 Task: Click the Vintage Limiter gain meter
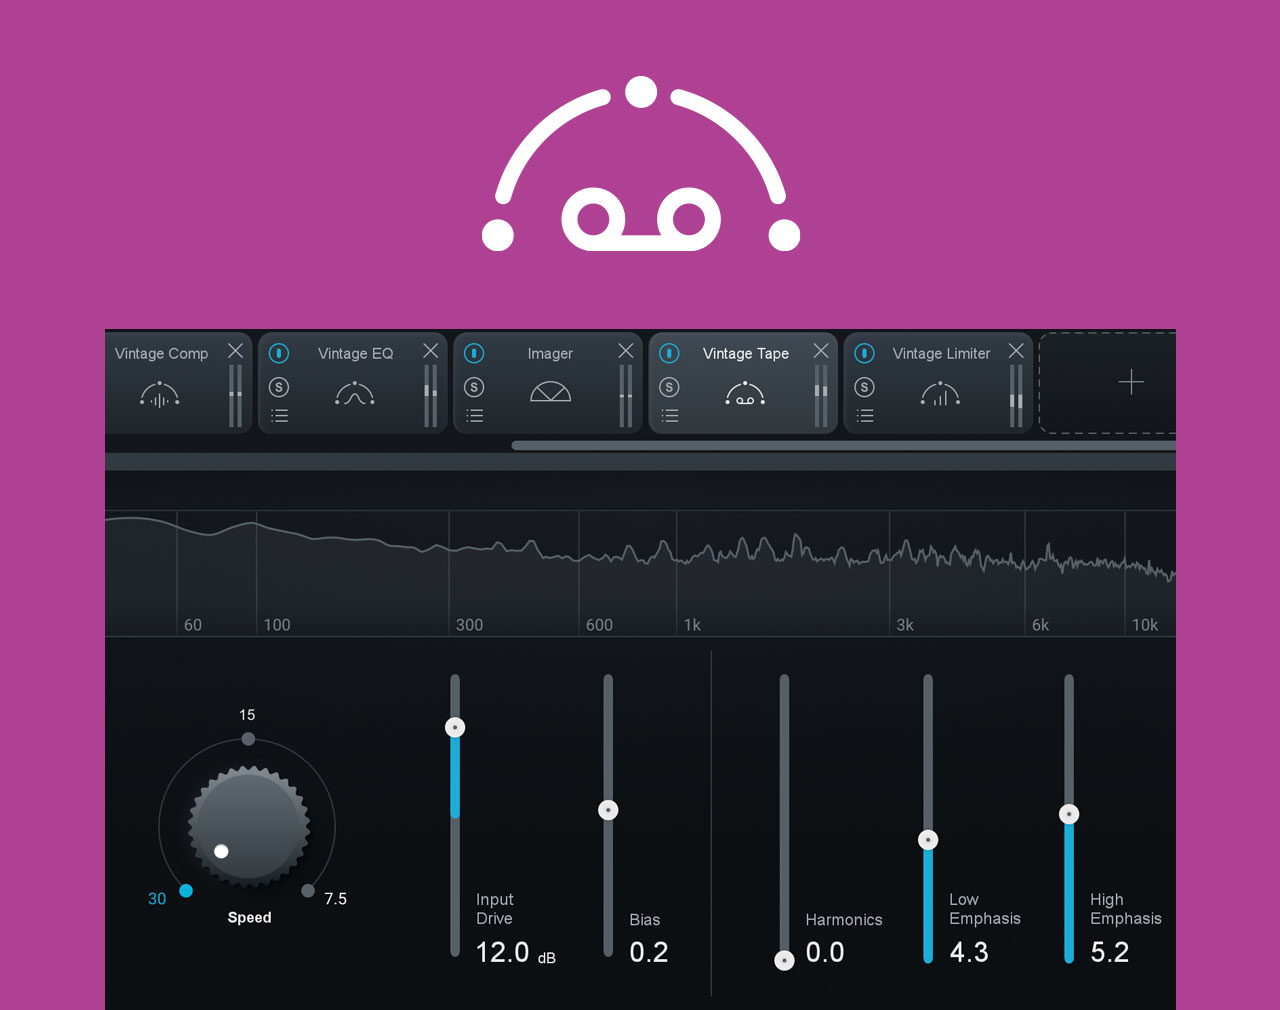[x=1016, y=396]
